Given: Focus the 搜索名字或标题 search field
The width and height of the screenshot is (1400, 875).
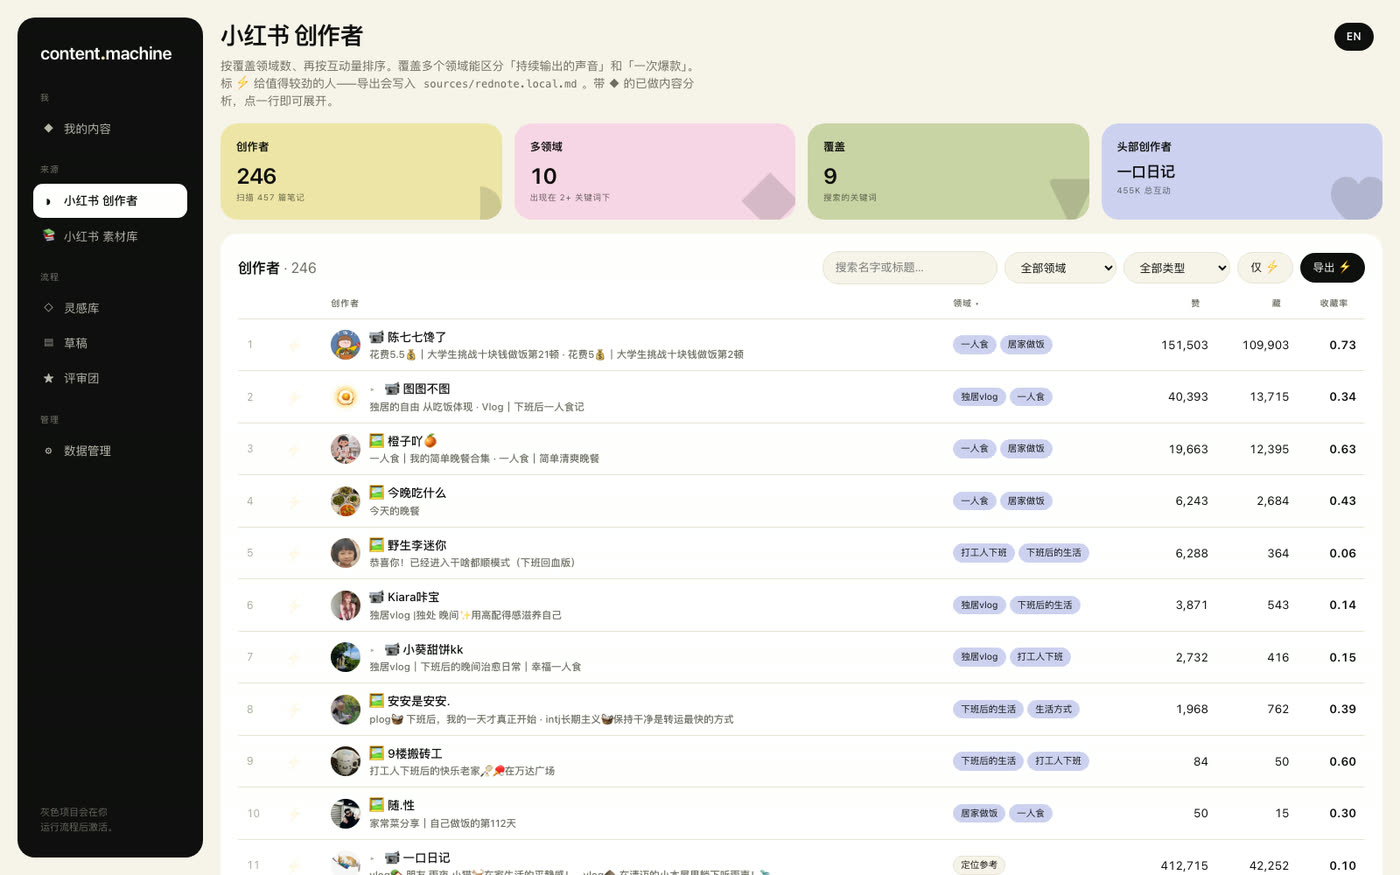Looking at the screenshot, I should (910, 268).
